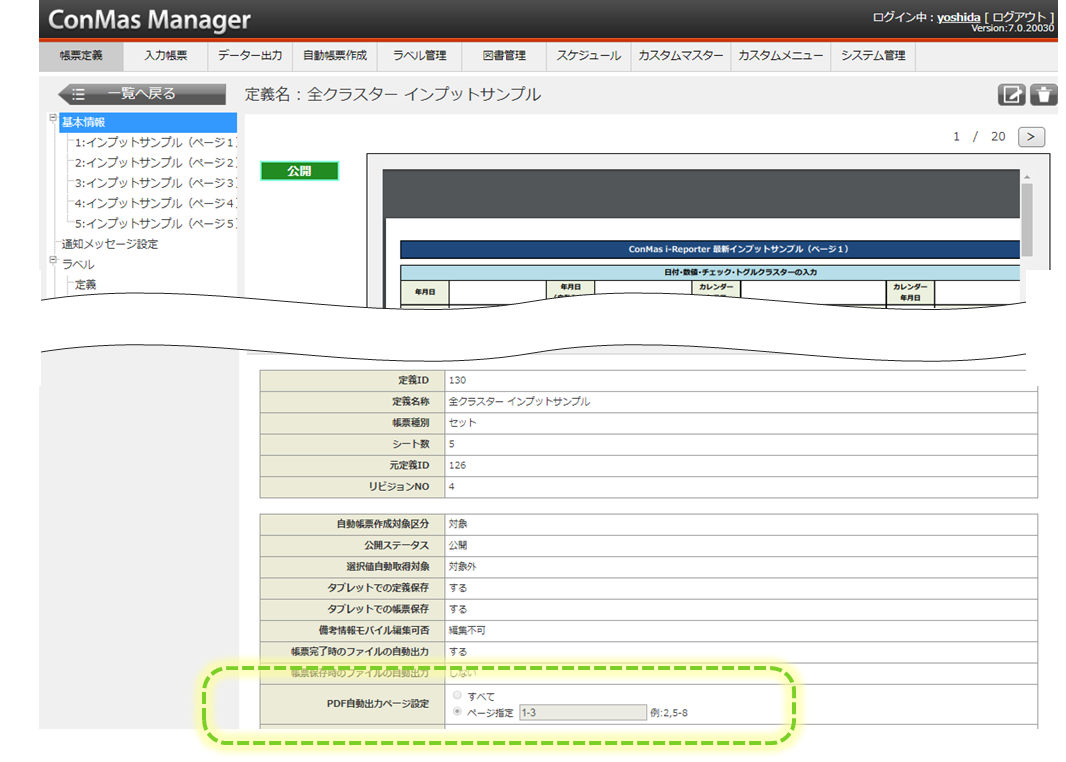The image size is (1066, 762).
Task: Go to next page arrow button
Action: coord(1031,137)
